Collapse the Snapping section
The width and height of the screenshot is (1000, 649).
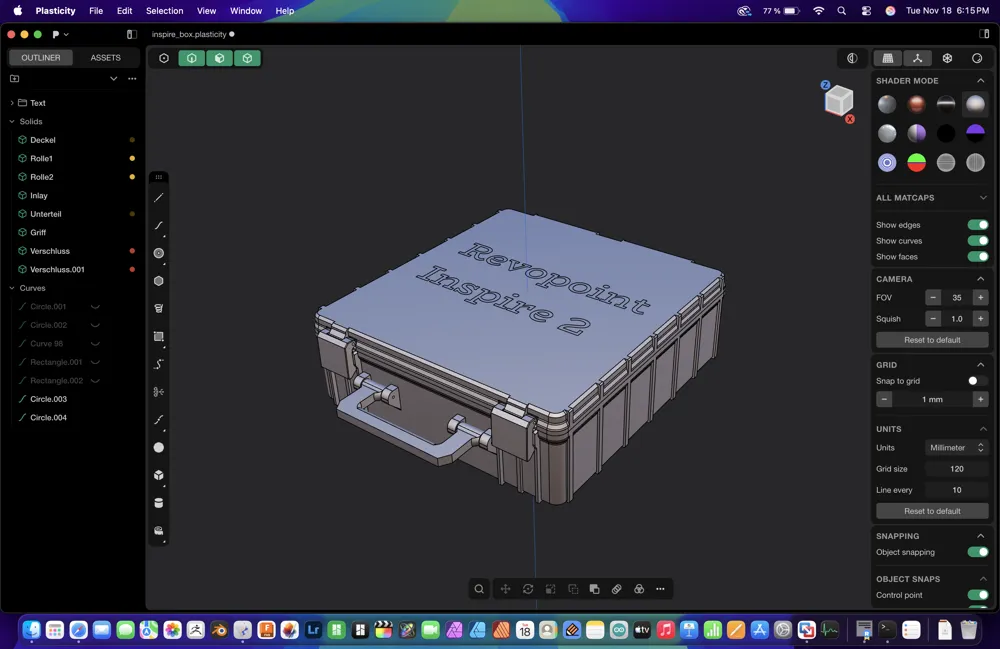(x=981, y=536)
